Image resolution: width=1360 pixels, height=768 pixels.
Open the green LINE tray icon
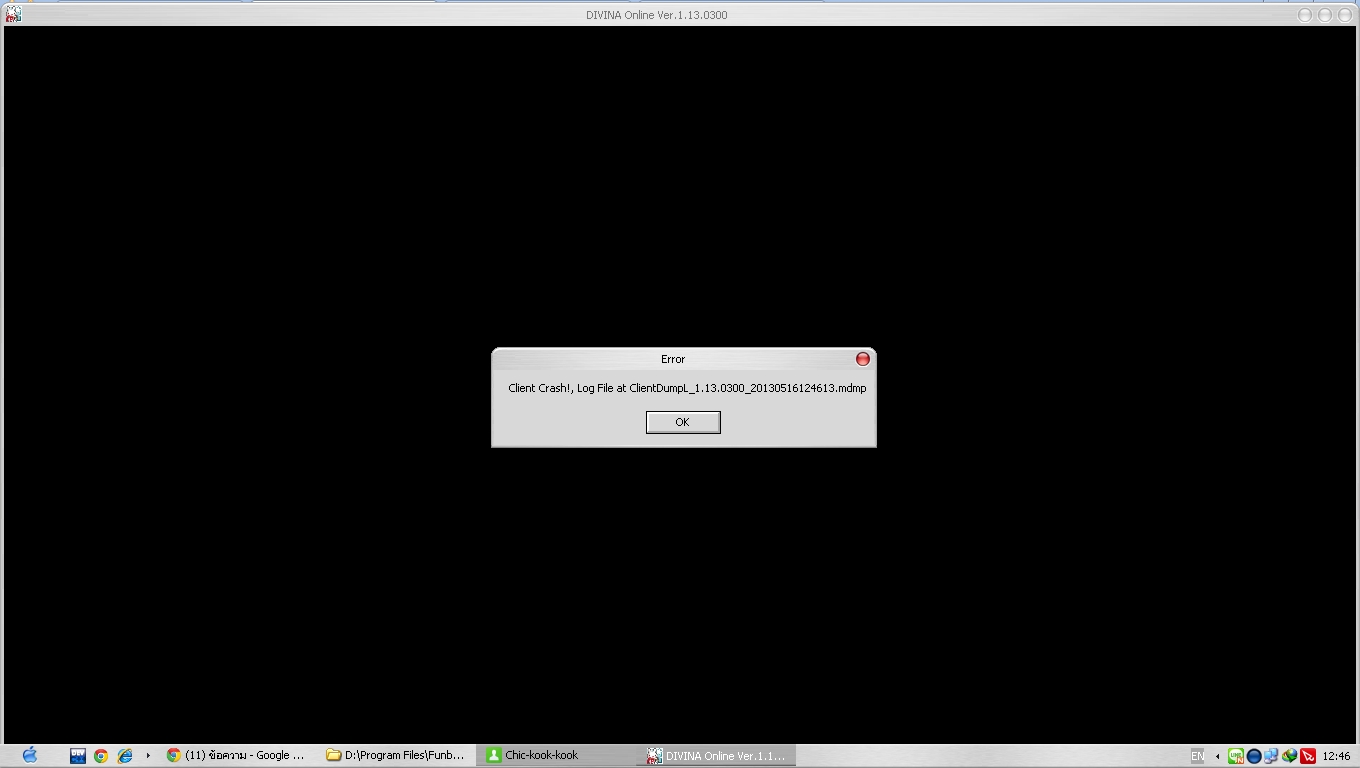(1236, 756)
